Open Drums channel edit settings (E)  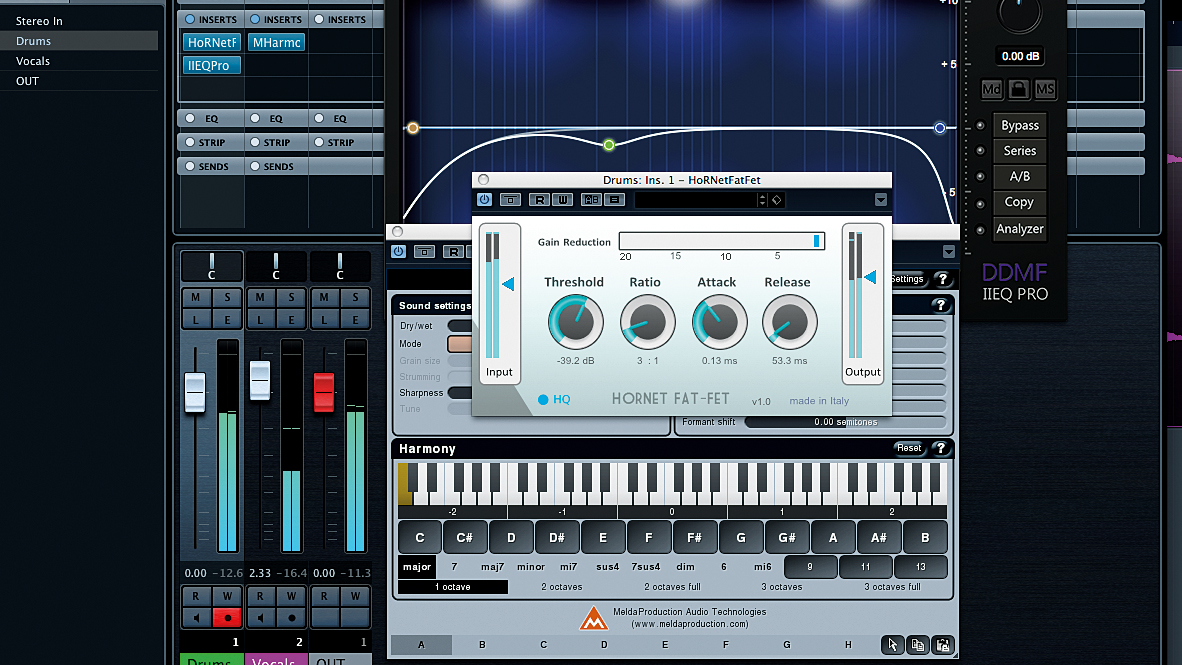[x=227, y=320]
